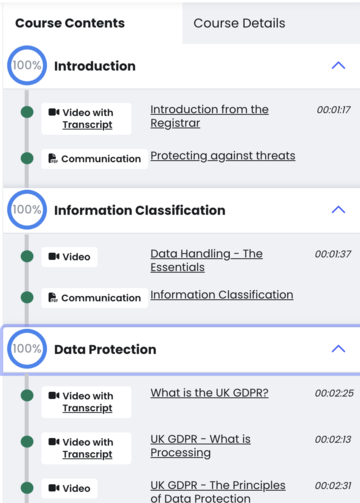Open the UK GDPR - What is Processing link
Image resolution: width=360 pixels, height=503 pixels.
click(x=200, y=446)
